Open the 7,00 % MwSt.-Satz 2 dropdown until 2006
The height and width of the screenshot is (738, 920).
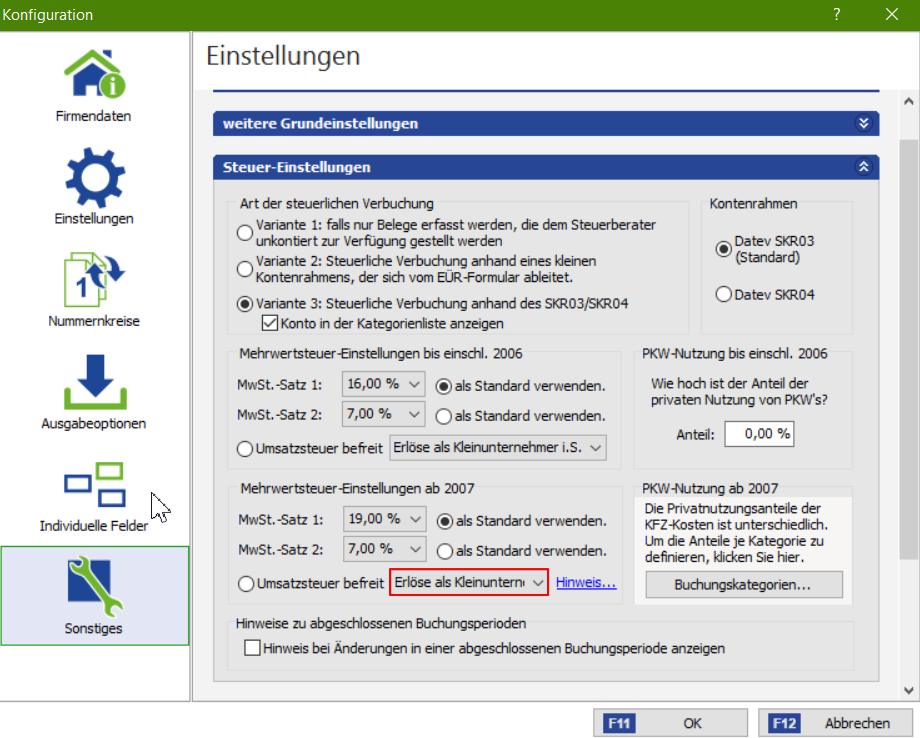tap(383, 414)
